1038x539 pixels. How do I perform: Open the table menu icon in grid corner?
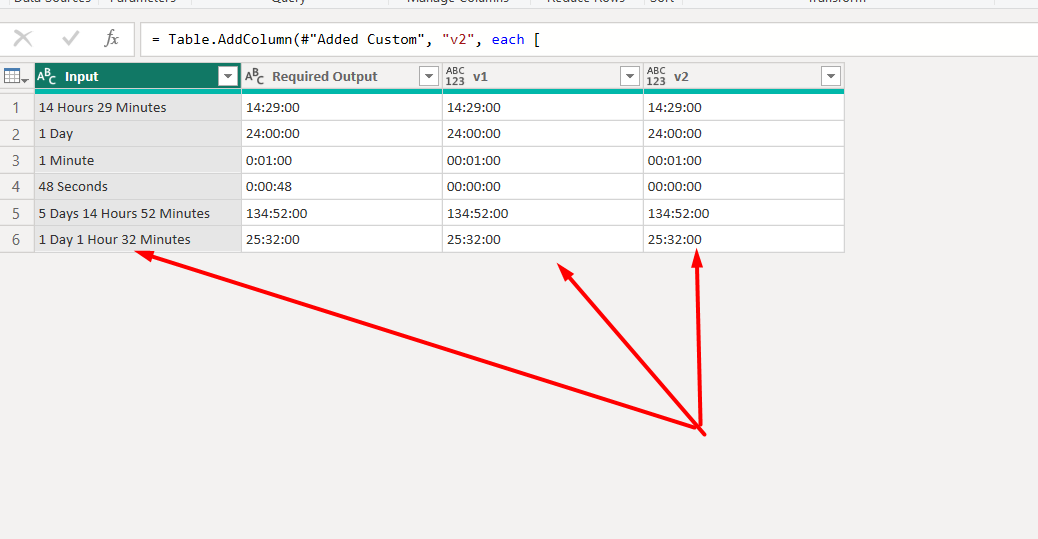point(16,77)
